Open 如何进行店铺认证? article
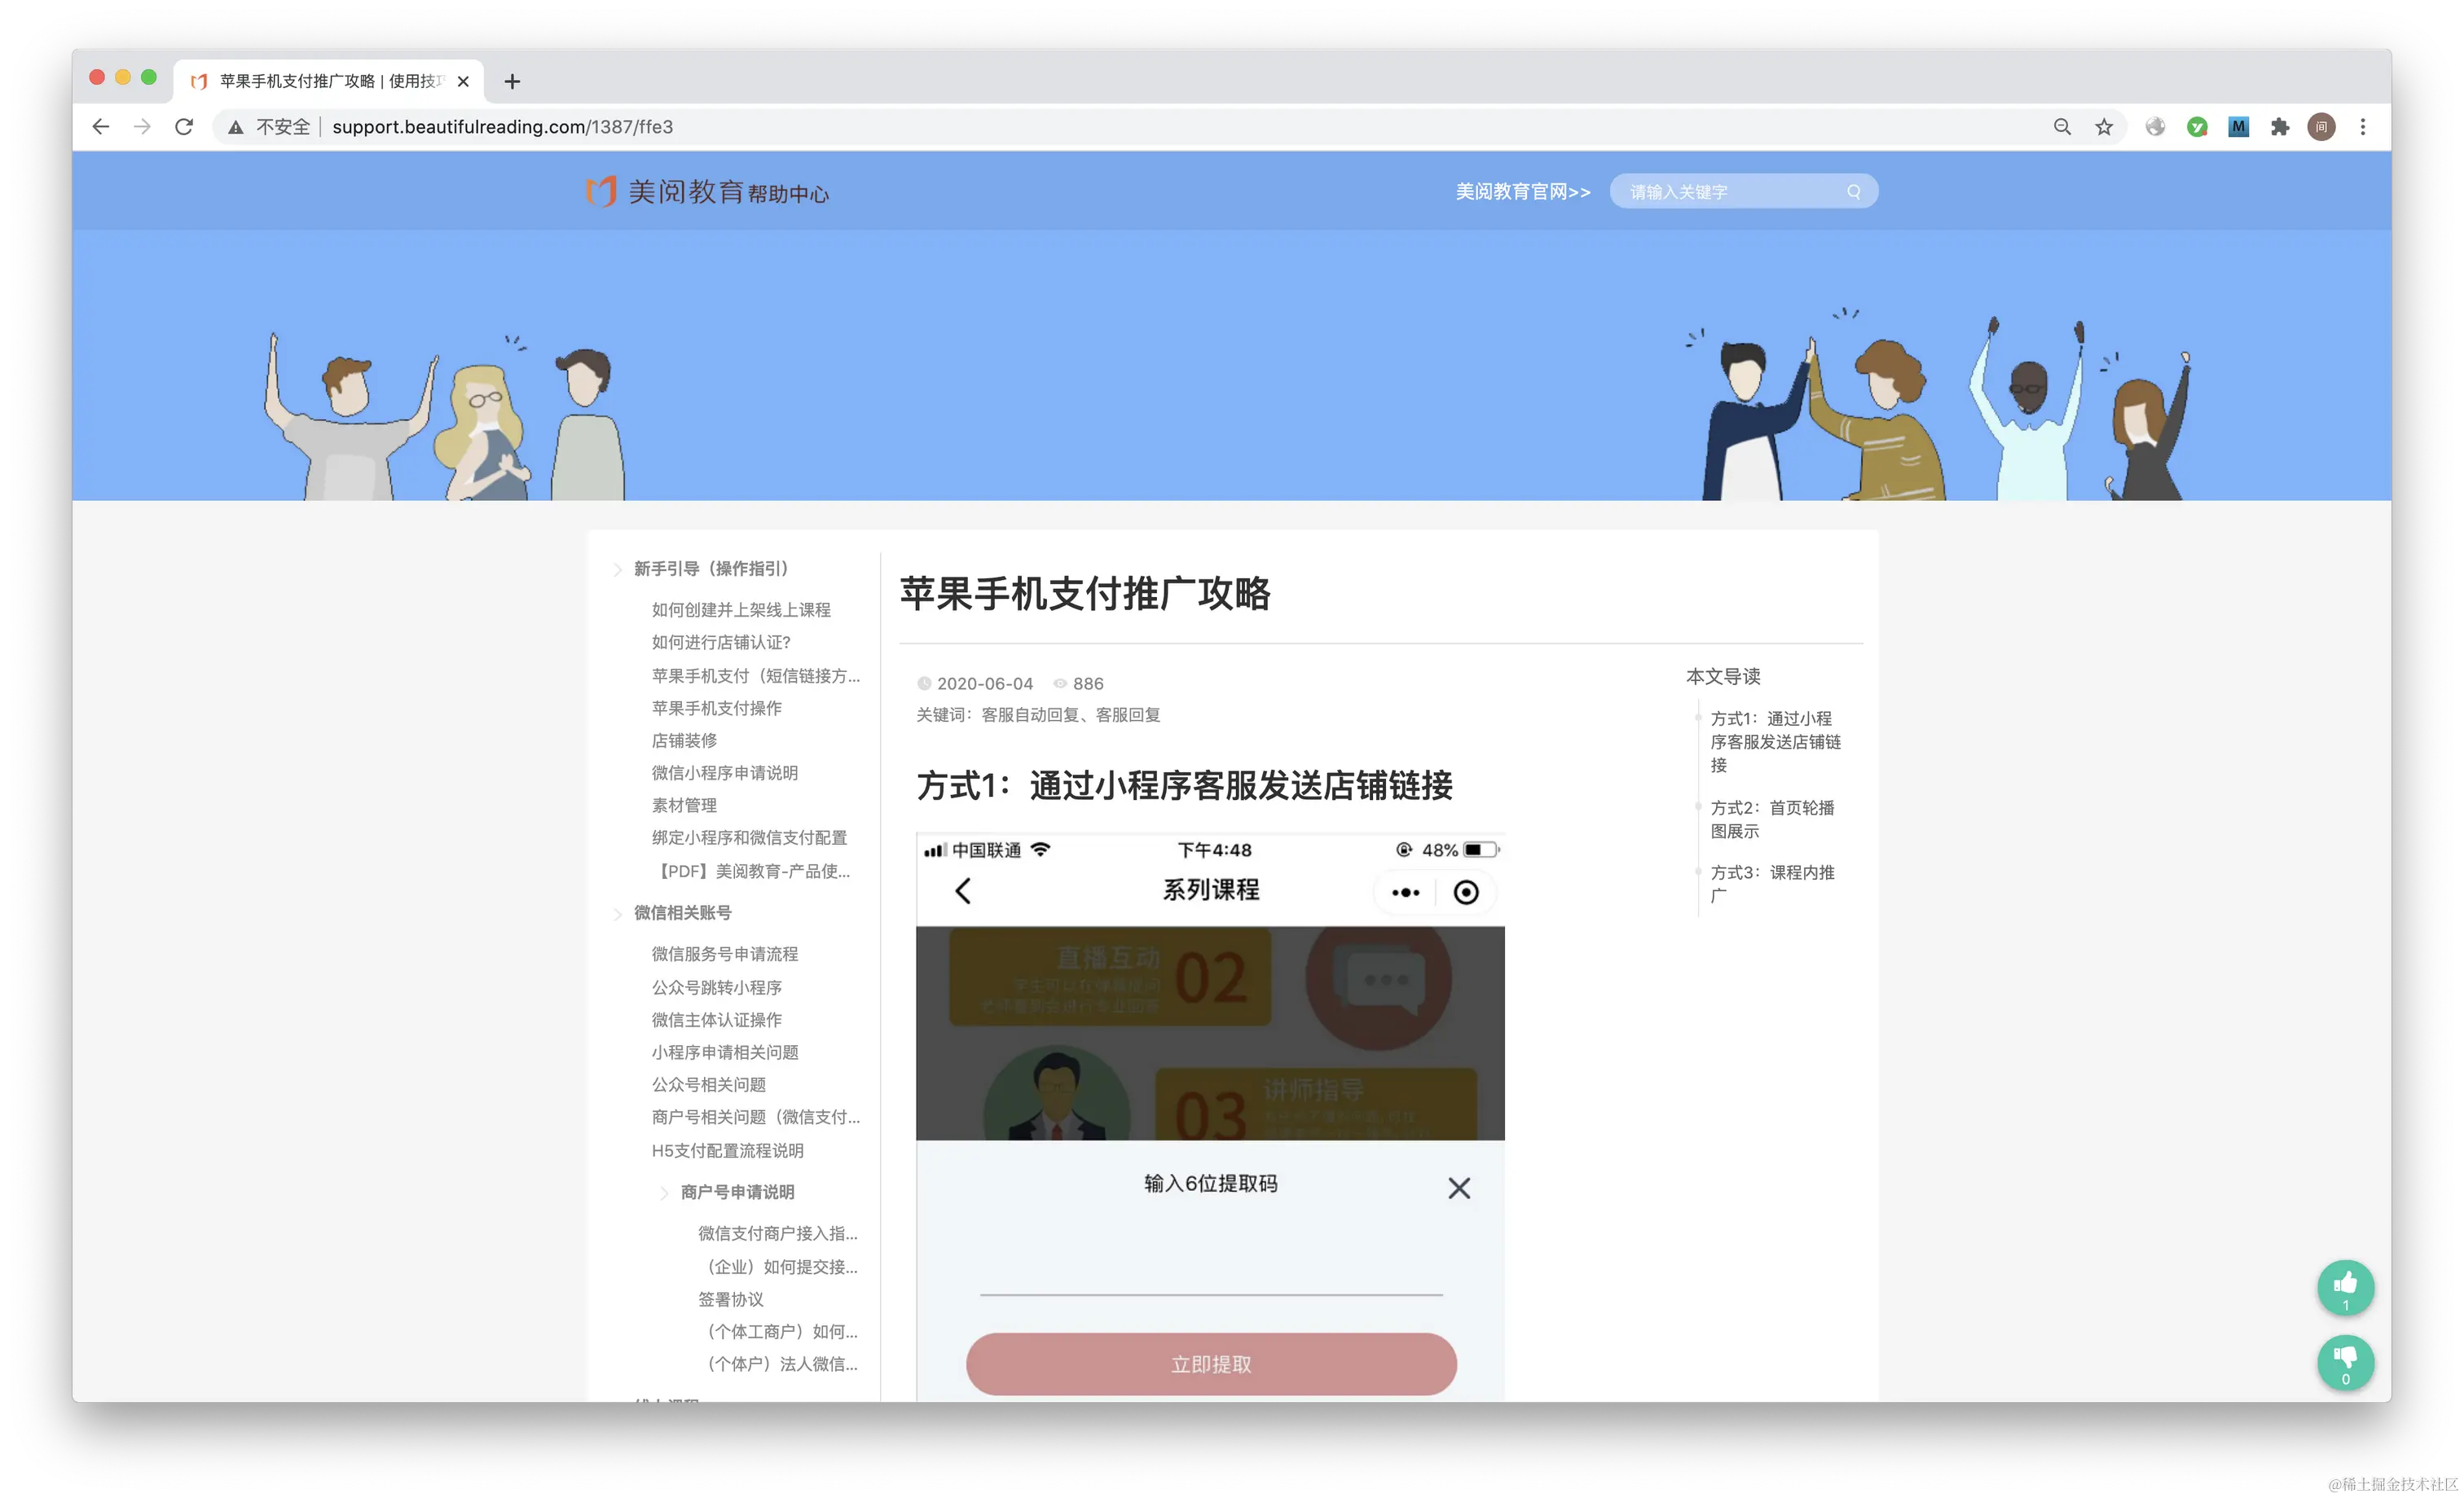Image resolution: width=2464 pixels, height=1498 pixels. (x=721, y=642)
